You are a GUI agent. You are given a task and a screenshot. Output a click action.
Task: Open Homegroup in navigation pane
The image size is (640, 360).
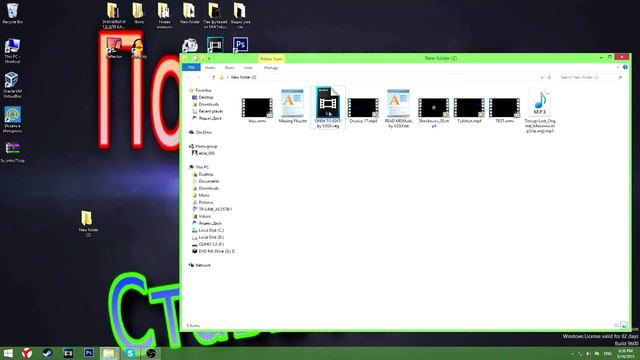206,146
